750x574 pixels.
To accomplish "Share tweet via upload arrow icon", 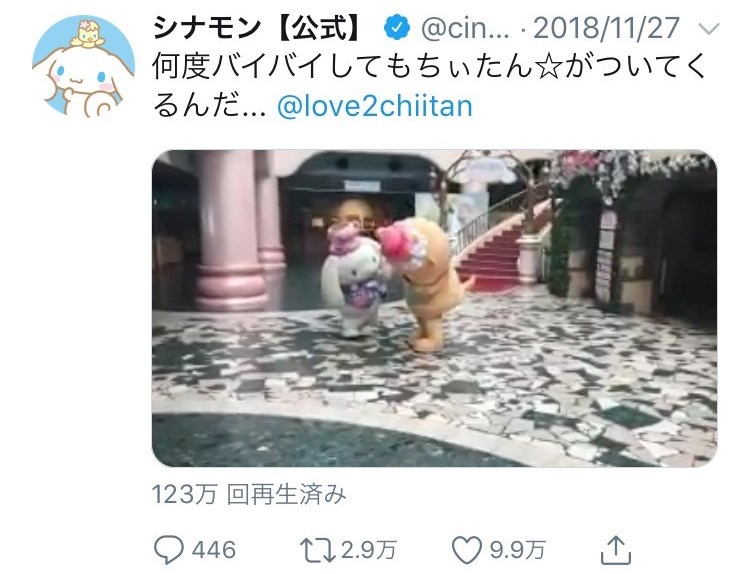I will click(x=616, y=550).
